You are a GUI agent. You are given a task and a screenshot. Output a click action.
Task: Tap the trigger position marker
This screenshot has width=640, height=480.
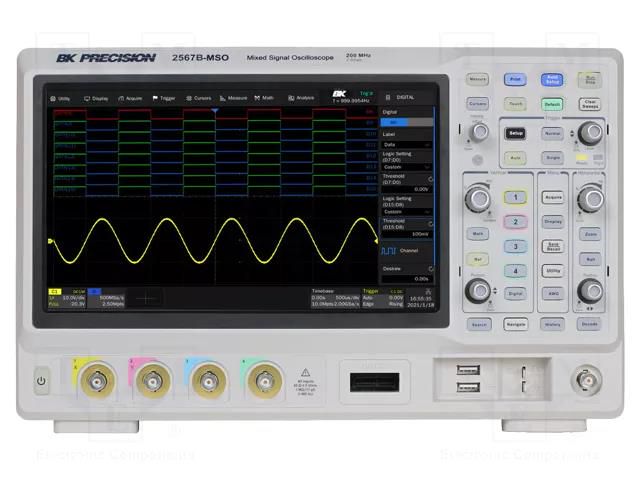point(215,111)
